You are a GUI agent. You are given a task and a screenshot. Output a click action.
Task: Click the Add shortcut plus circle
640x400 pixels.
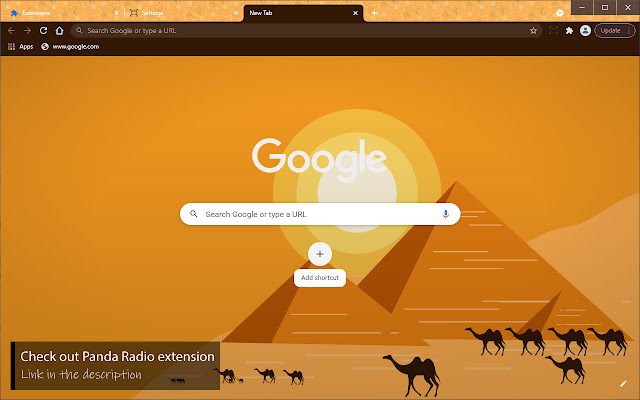320,254
